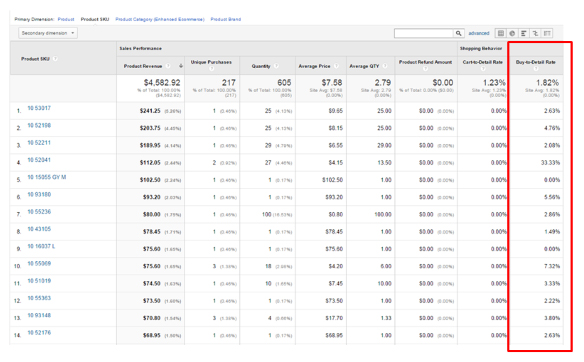Image resolution: width=584 pixels, height=362 pixels.
Task: Sort by Unique Purchases column header
Action: pos(211,62)
